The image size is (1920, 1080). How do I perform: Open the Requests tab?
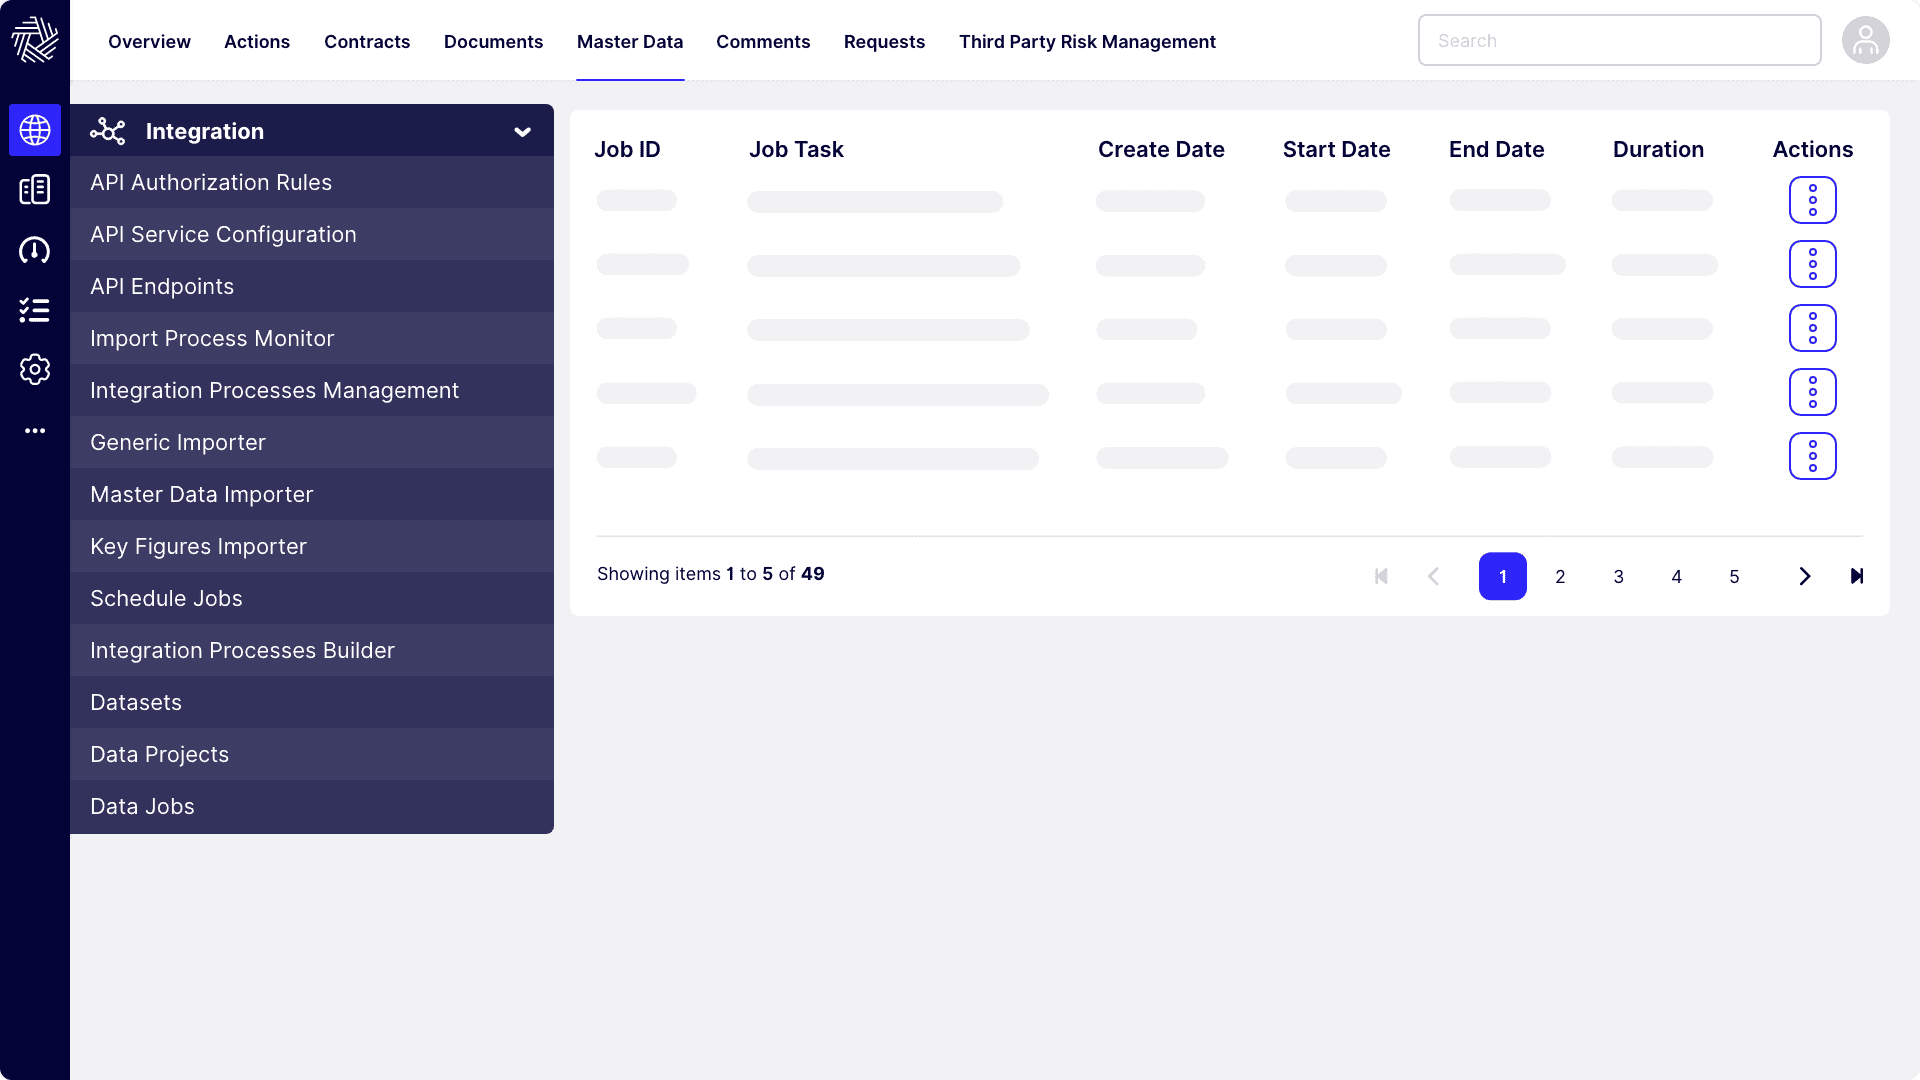click(884, 41)
